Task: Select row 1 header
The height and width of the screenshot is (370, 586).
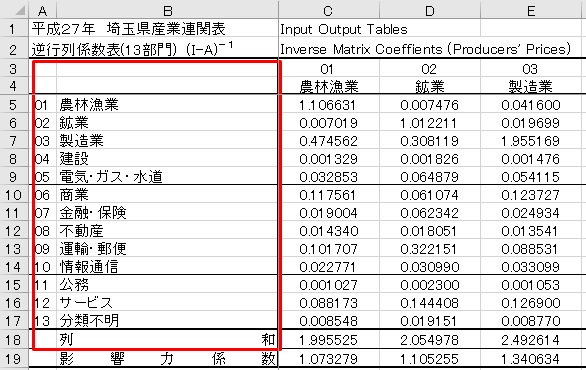Action: coord(14,29)
